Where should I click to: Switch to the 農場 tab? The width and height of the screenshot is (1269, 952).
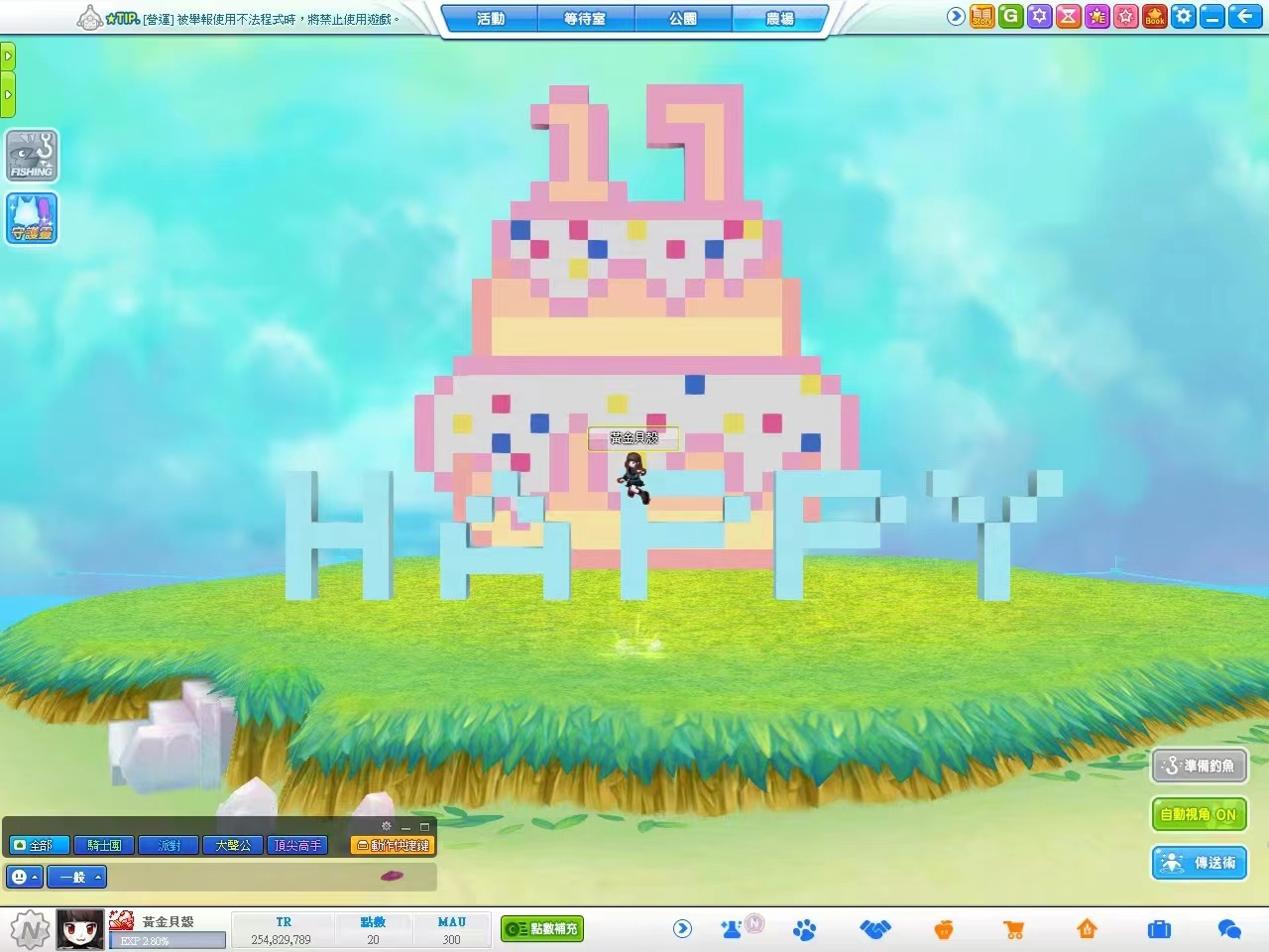click(779, 18)
